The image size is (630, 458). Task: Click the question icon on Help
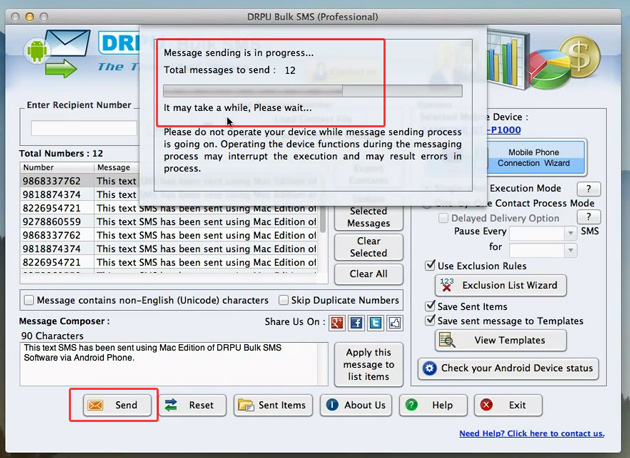411,405
